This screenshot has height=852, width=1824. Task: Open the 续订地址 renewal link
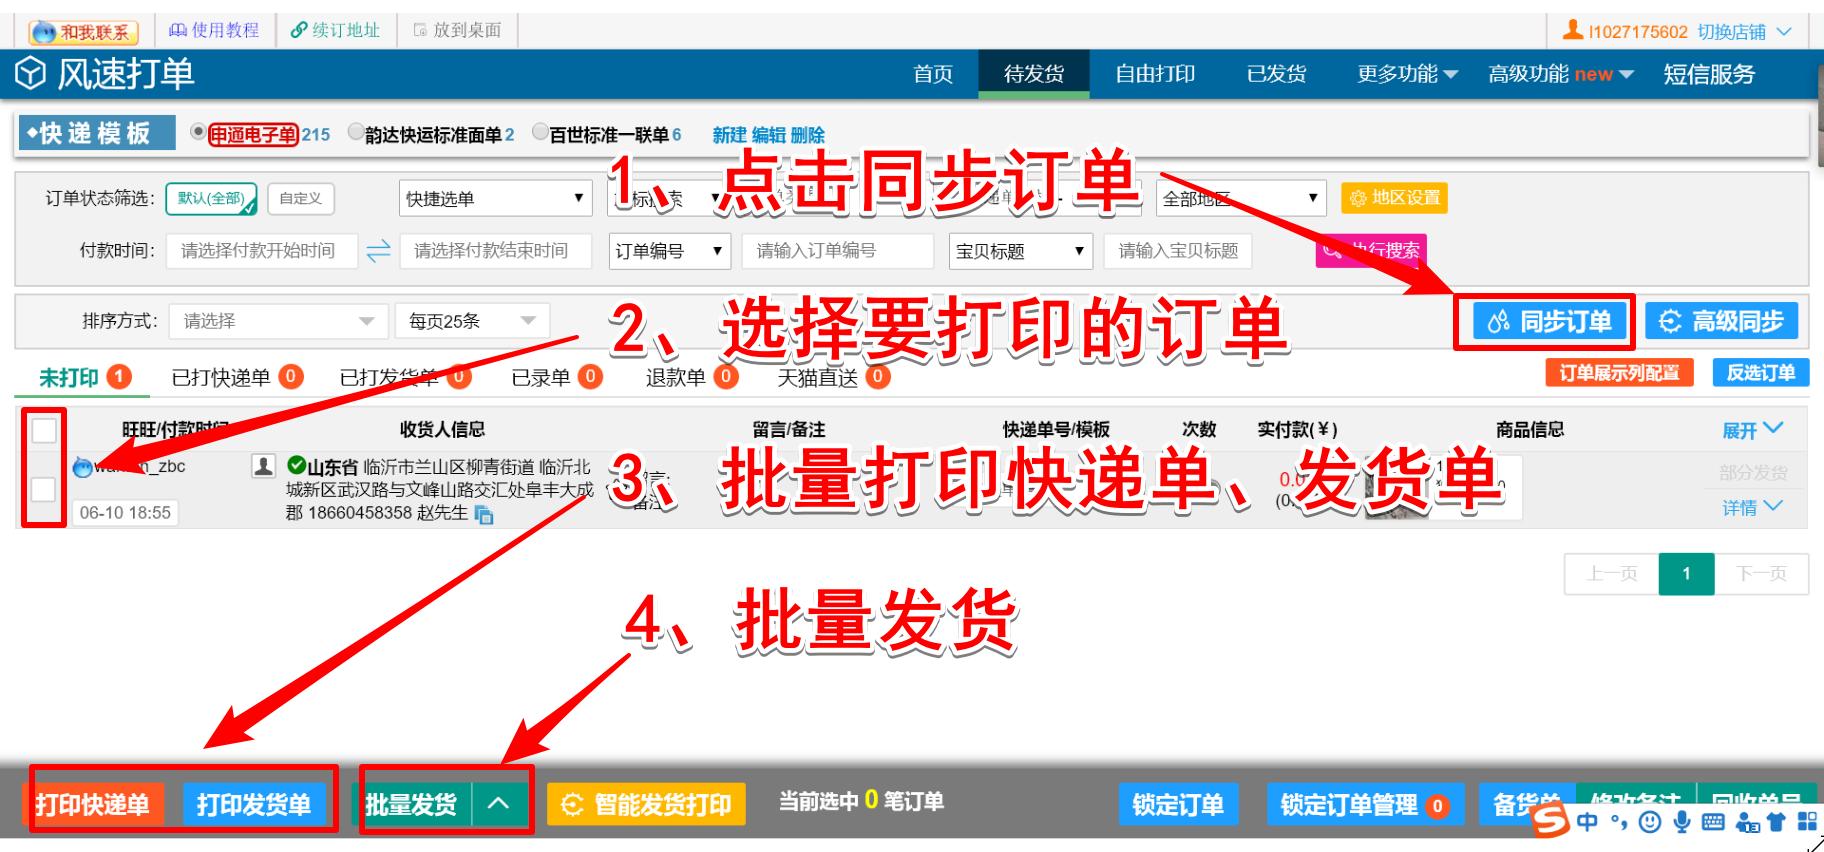[x=335, y=30]
